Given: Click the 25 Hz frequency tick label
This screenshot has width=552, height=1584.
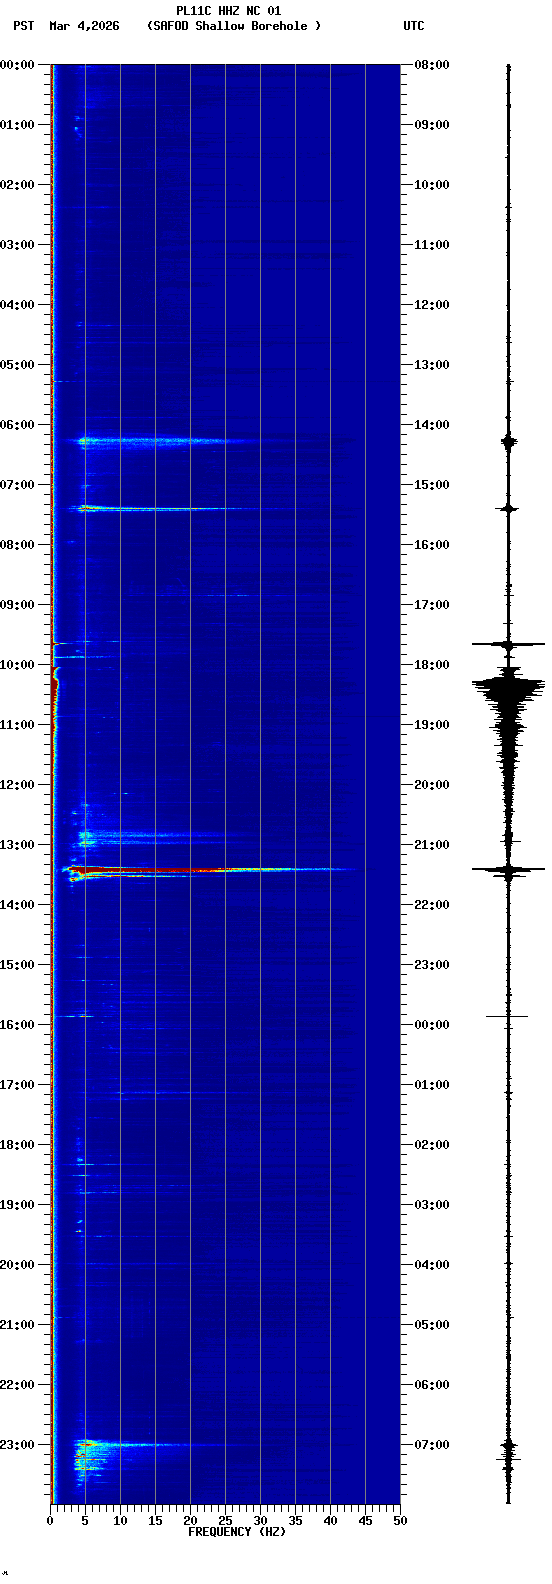Looking at the screenshot, I should click(x=225, y=1521).
